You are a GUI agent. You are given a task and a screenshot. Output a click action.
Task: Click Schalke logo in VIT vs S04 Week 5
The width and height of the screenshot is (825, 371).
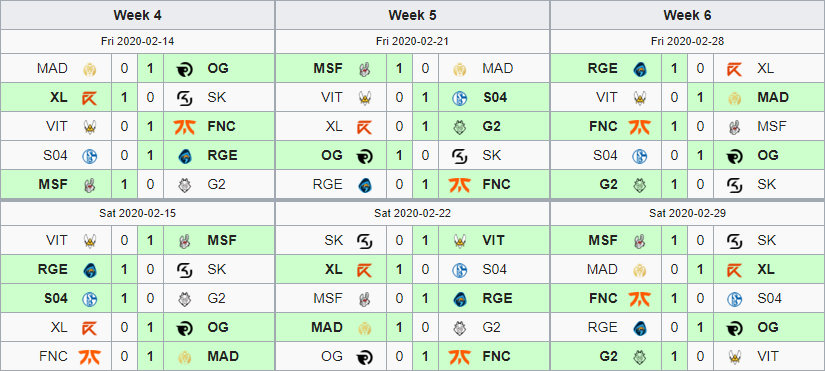click(459, 97)
